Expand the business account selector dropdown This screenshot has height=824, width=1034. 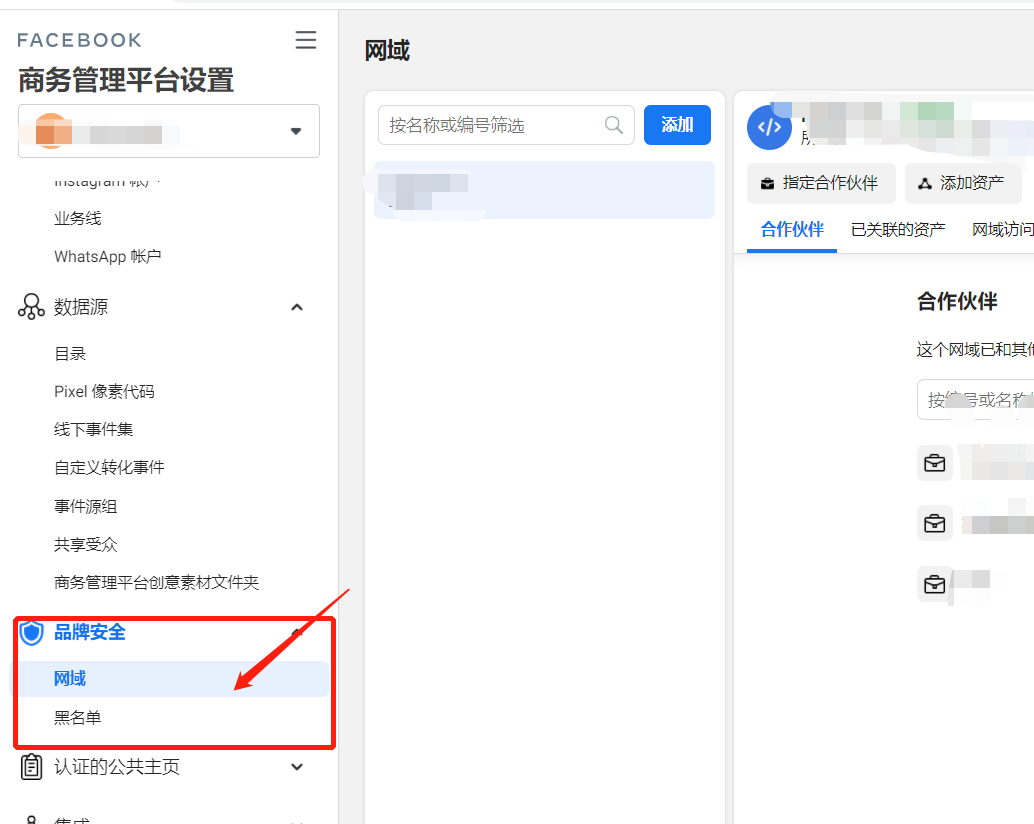point(295,131)
